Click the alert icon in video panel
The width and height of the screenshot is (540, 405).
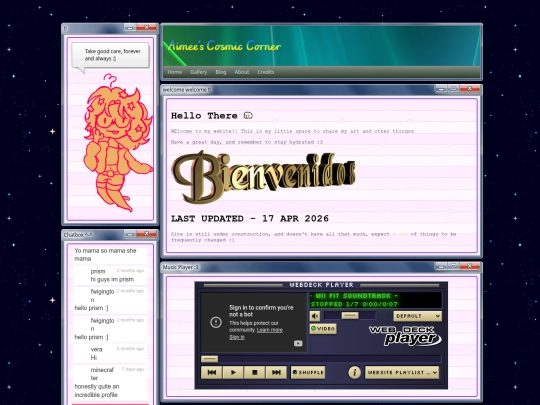(216, 322)
